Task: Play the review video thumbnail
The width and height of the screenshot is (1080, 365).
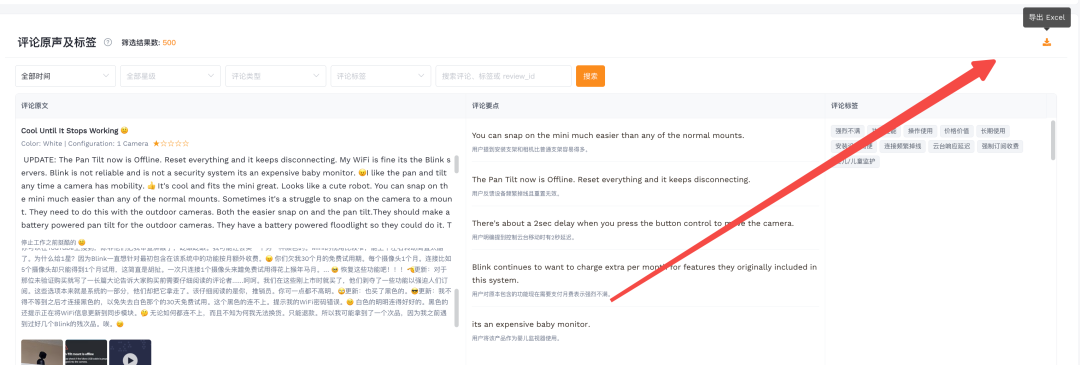Action: (x=130, y=352)
